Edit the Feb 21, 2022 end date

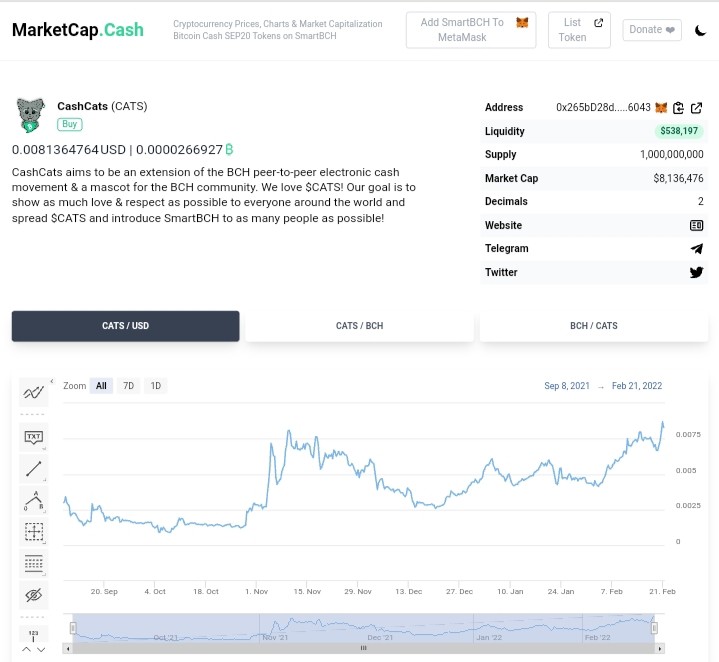[x=637, y=386]
